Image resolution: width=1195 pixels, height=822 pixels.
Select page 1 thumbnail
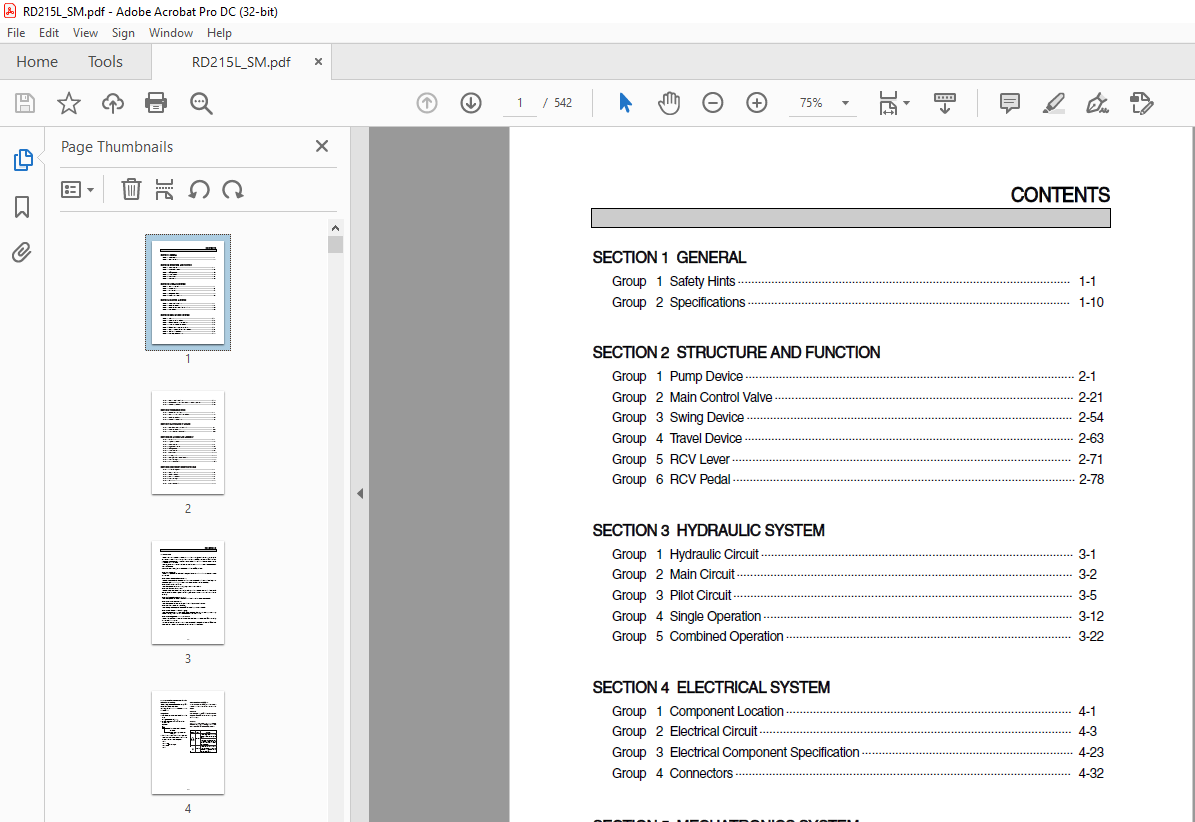[x=188, y=293]
